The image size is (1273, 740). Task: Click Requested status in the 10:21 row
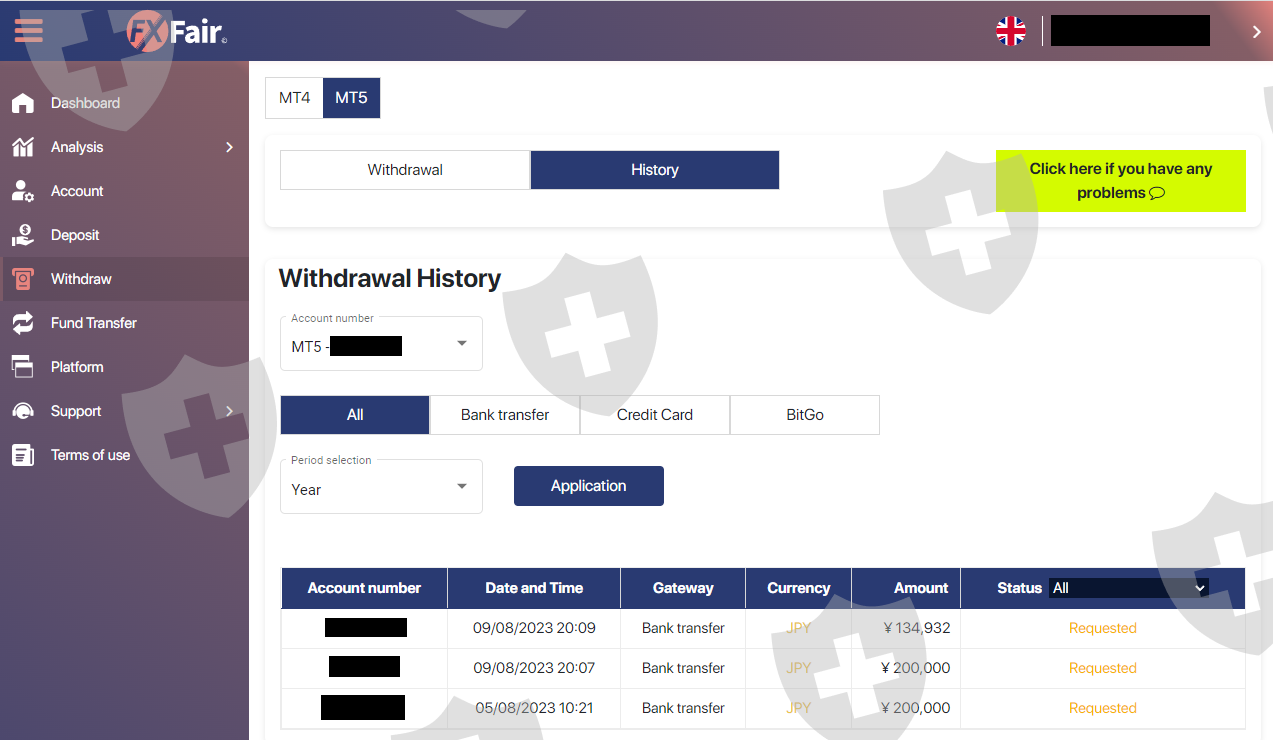tap(1103, 708)
